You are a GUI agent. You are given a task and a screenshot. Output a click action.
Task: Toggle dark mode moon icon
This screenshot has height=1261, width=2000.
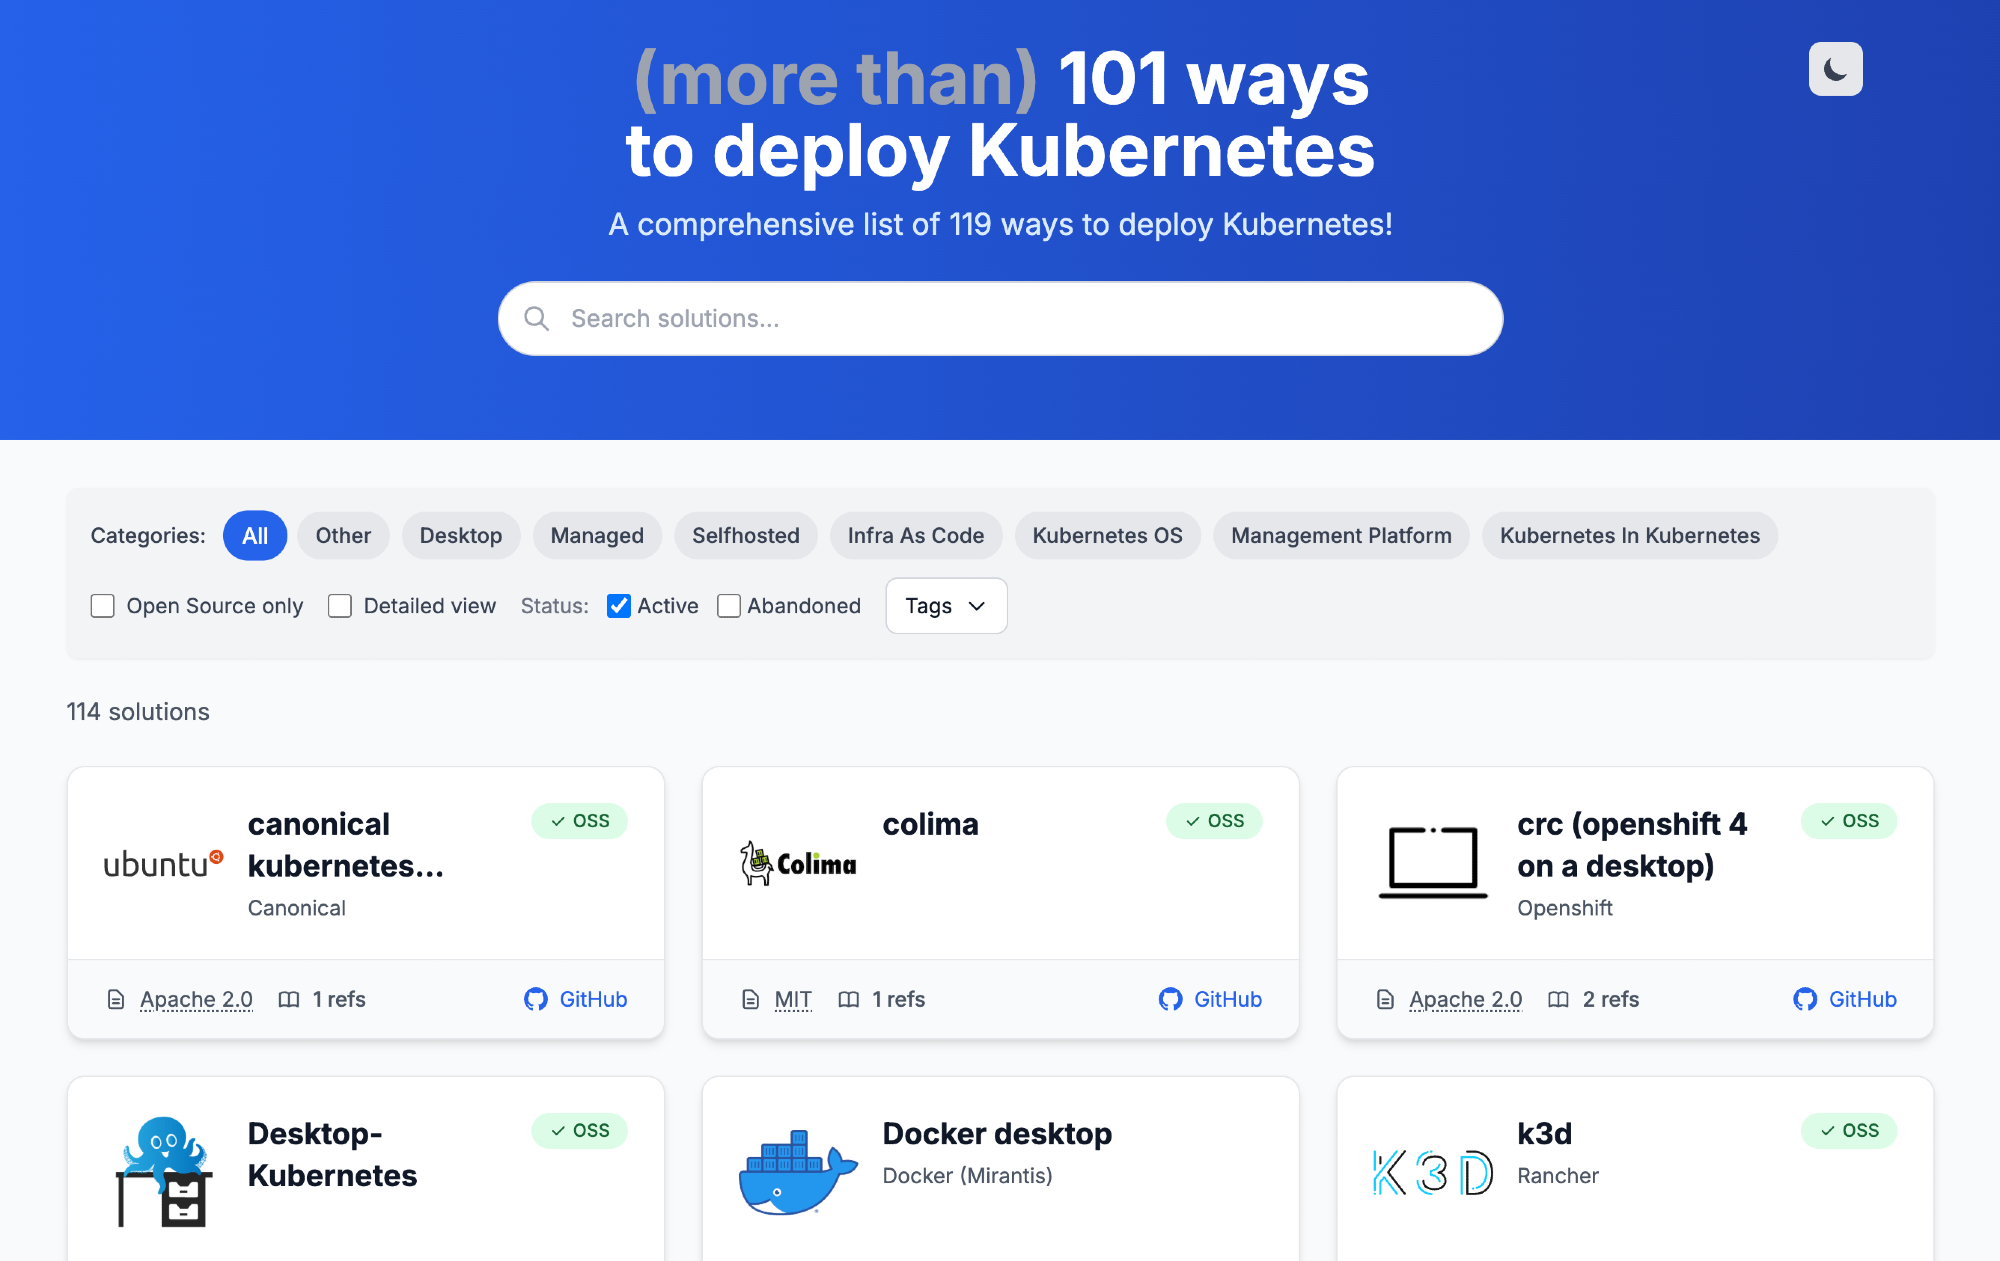click(x=1835, y=69)
